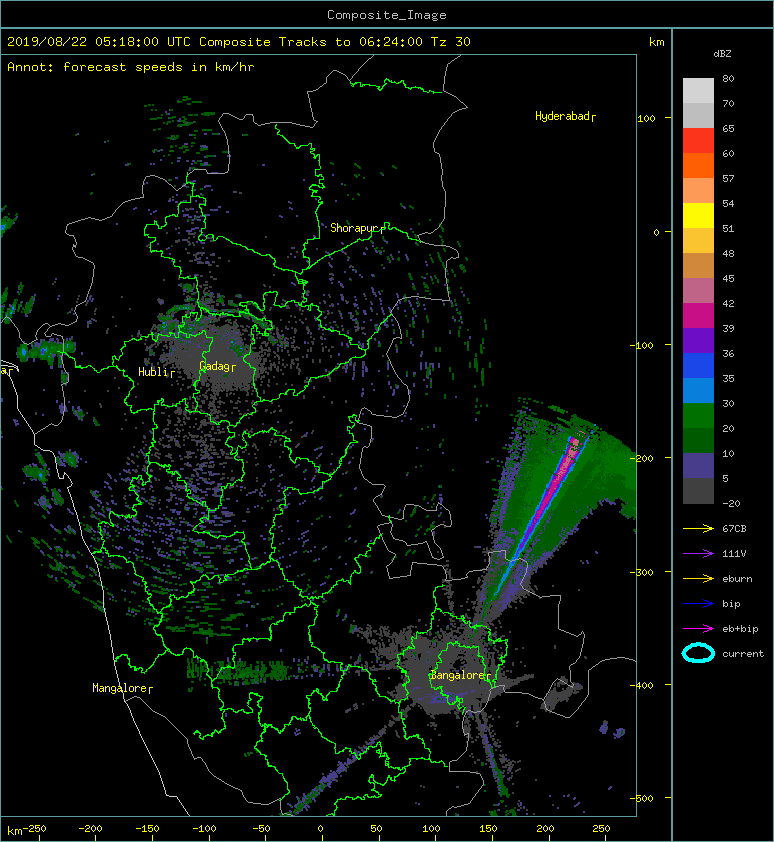Click the 'eb+bip' legend label
The height and width of the screenshot is (842, 774).
[740, 628]
